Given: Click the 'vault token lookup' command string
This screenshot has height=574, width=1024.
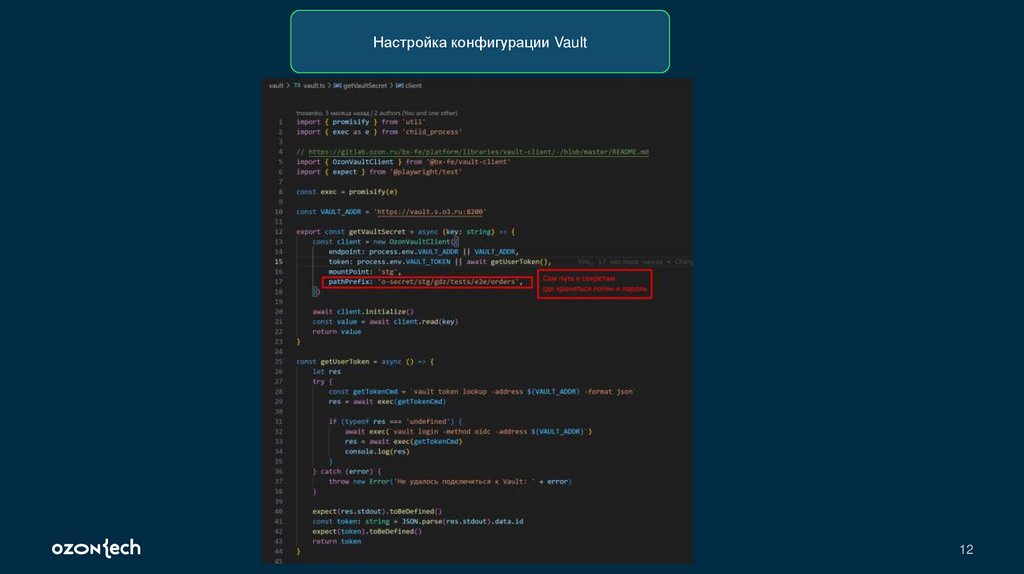Looking at the screenshot, I should tap(523, 392).
